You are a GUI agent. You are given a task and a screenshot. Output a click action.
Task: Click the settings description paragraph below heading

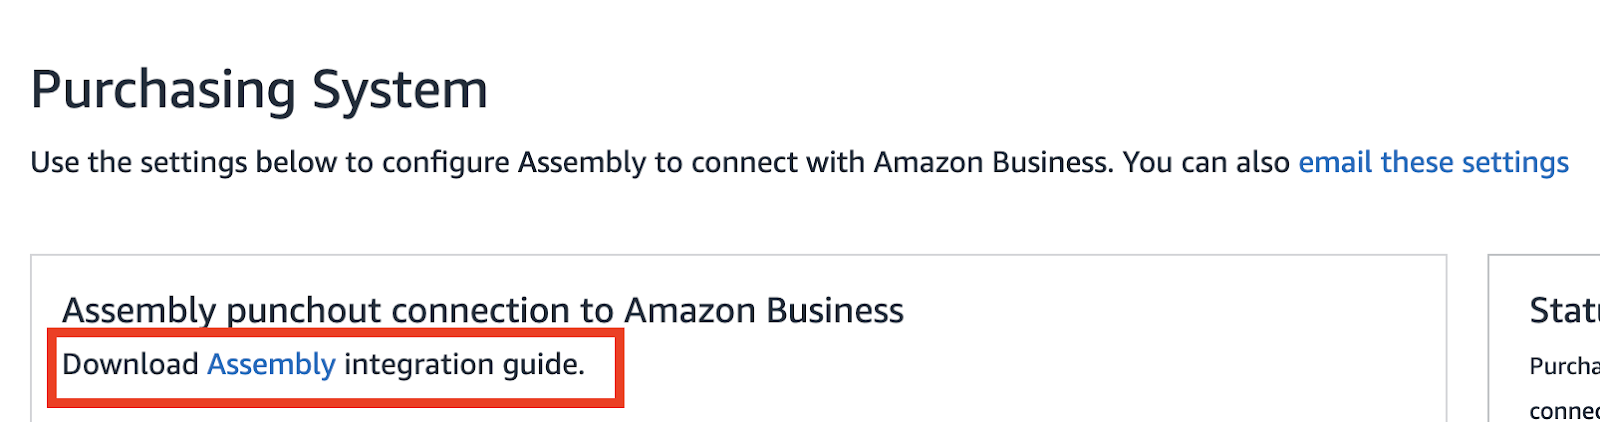[800, 162]
